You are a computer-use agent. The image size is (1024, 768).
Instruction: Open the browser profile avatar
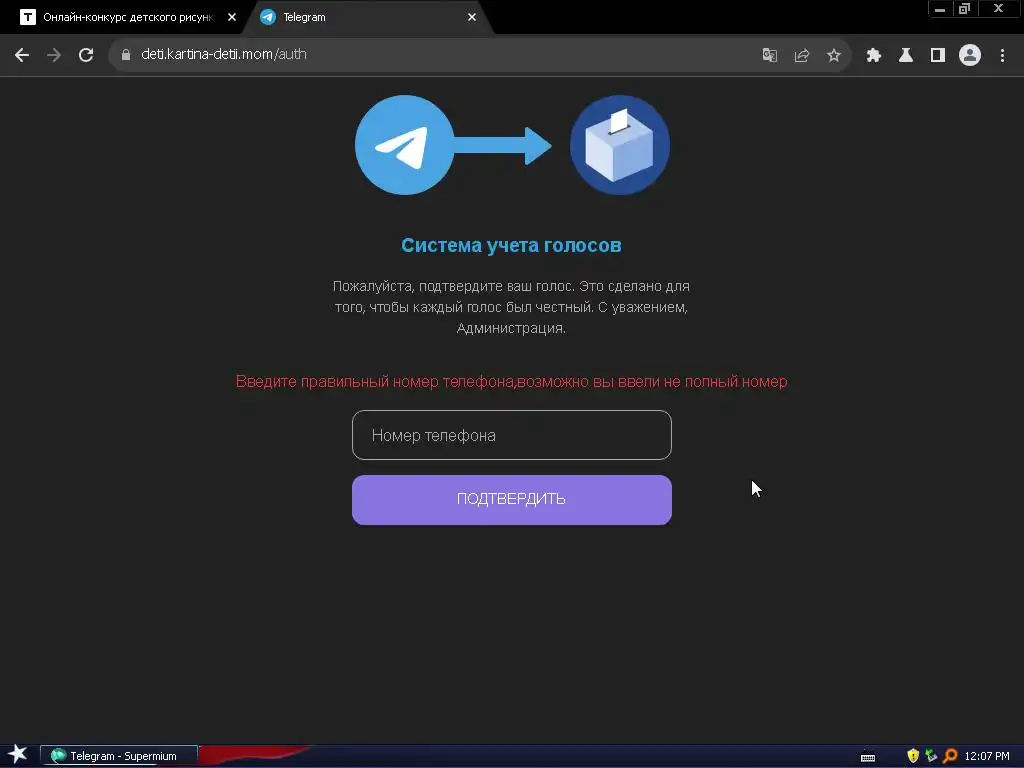coord(970,56)
